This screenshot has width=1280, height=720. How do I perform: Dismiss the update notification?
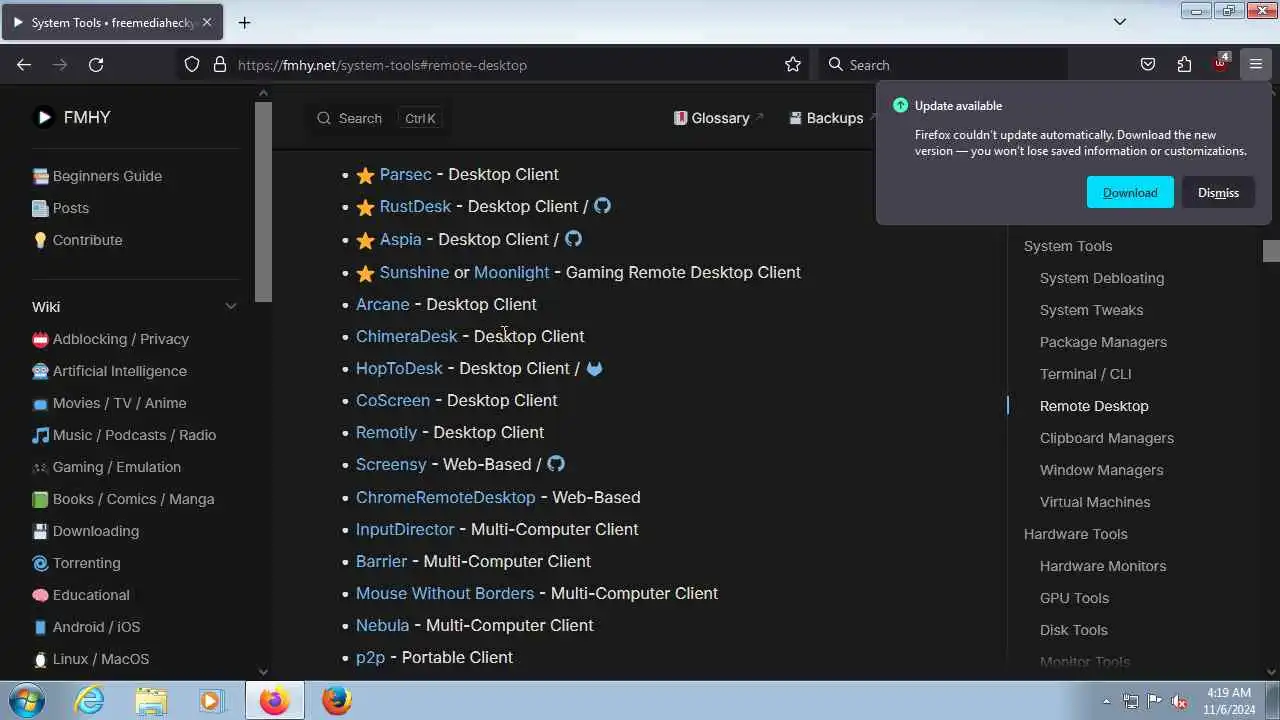click(1218, 193)
